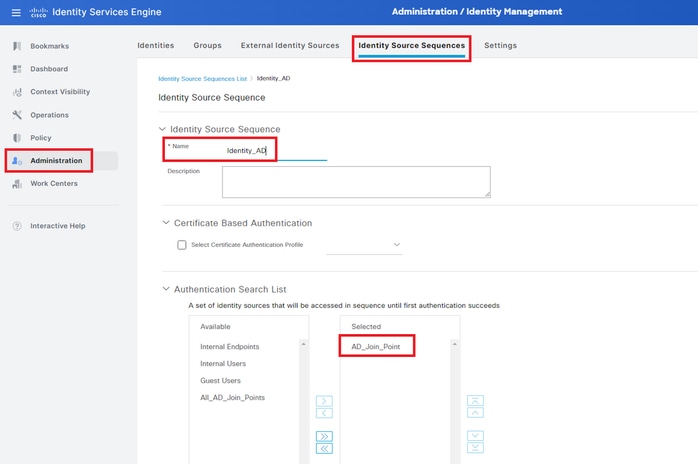This screenshot has width=698, height=464.
Task: Click Selected list scrollbar up arrow
Action: click(455, 344)
